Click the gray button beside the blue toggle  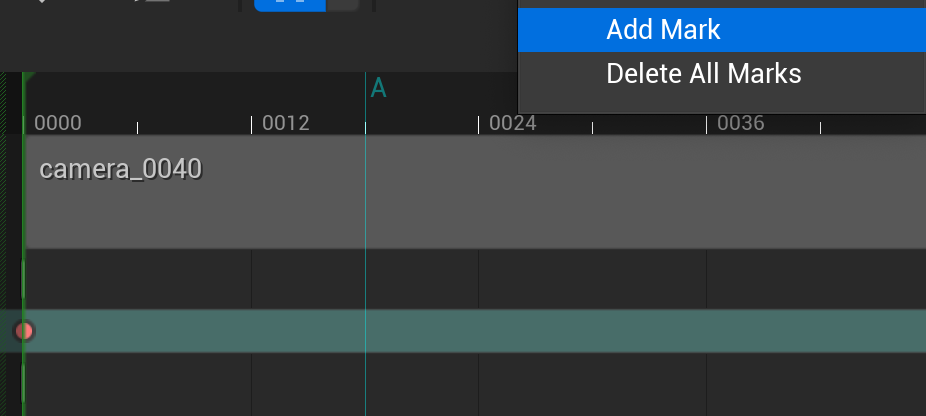click(x=343, y=4)
